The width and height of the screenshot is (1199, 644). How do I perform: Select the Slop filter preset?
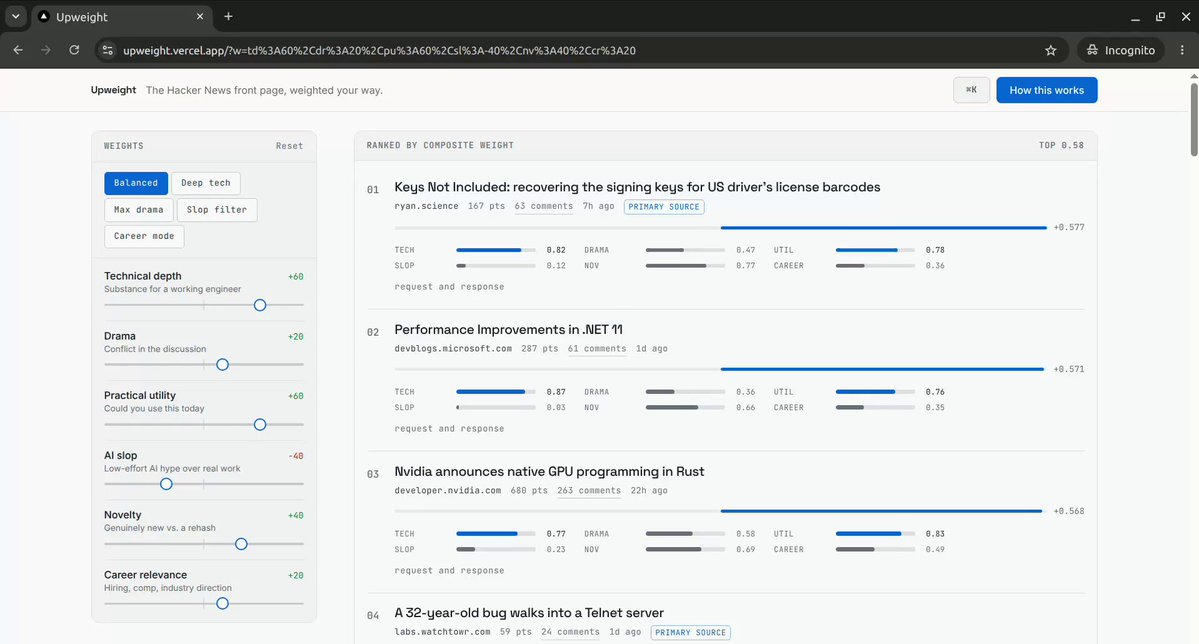coord(216,210)
